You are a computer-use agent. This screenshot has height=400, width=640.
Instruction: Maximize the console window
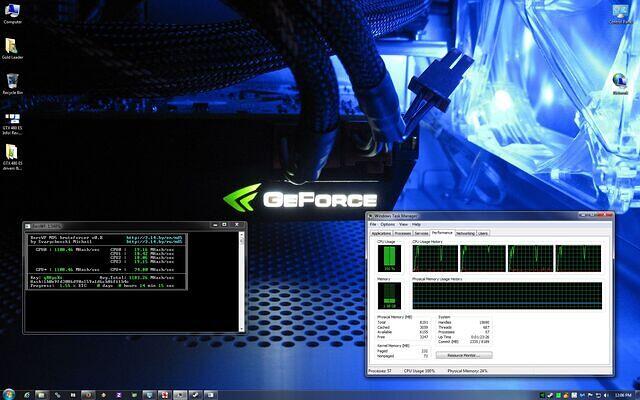click(x=224, y=225)
